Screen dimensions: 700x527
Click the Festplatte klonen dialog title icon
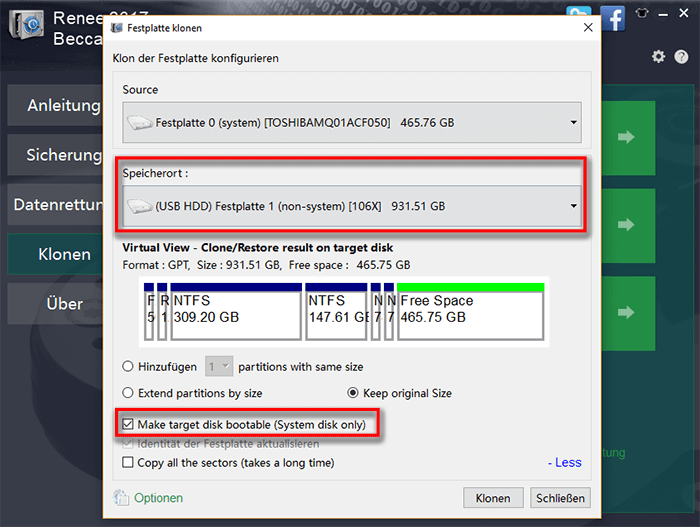pyautogui.click(x=117, y=28)
